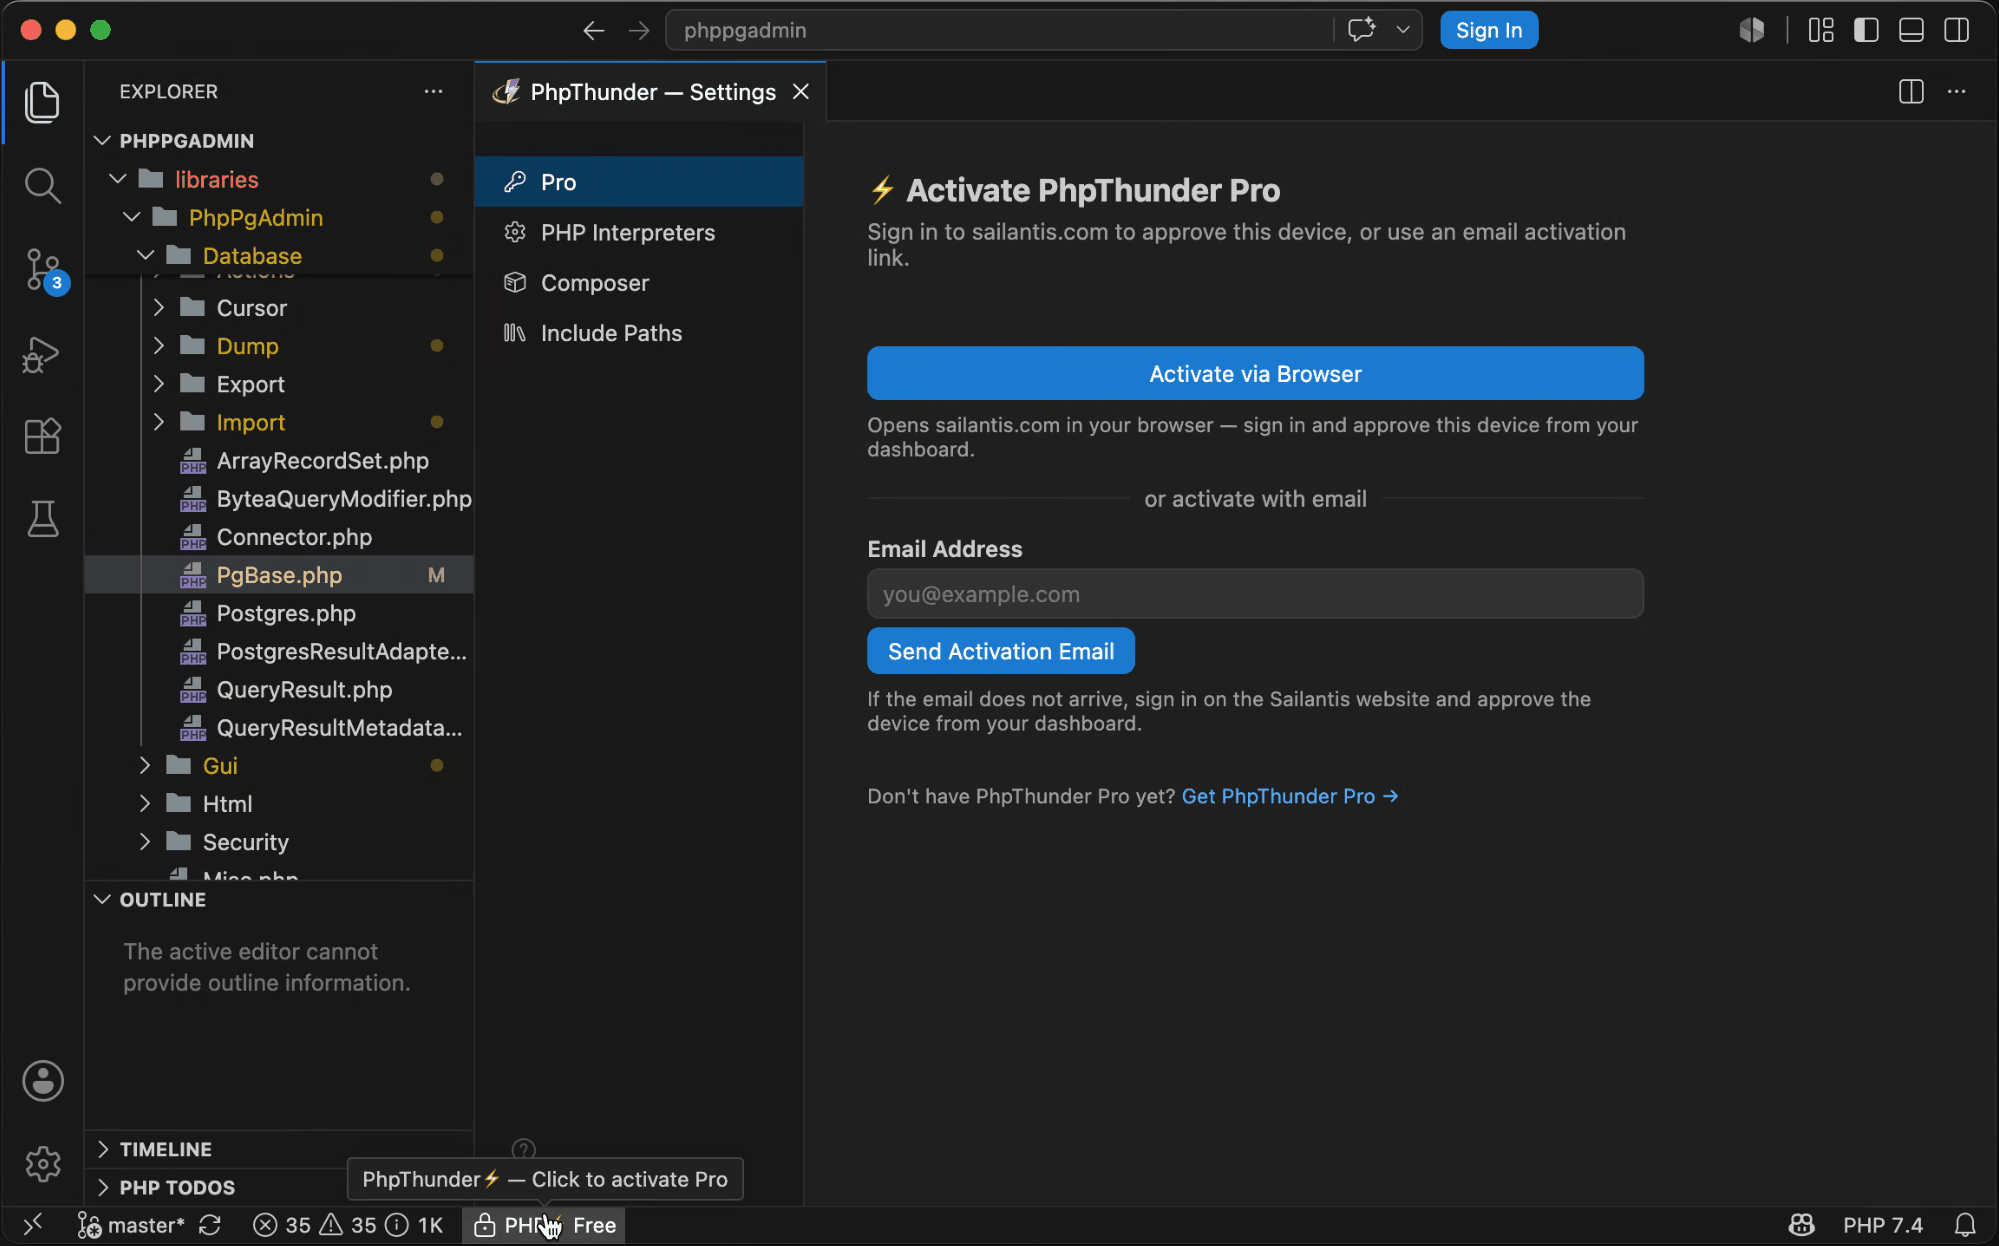Open the Accounts icon in activity bar
Screen dimensions: 1999x1246
[x=43, y=1081]
